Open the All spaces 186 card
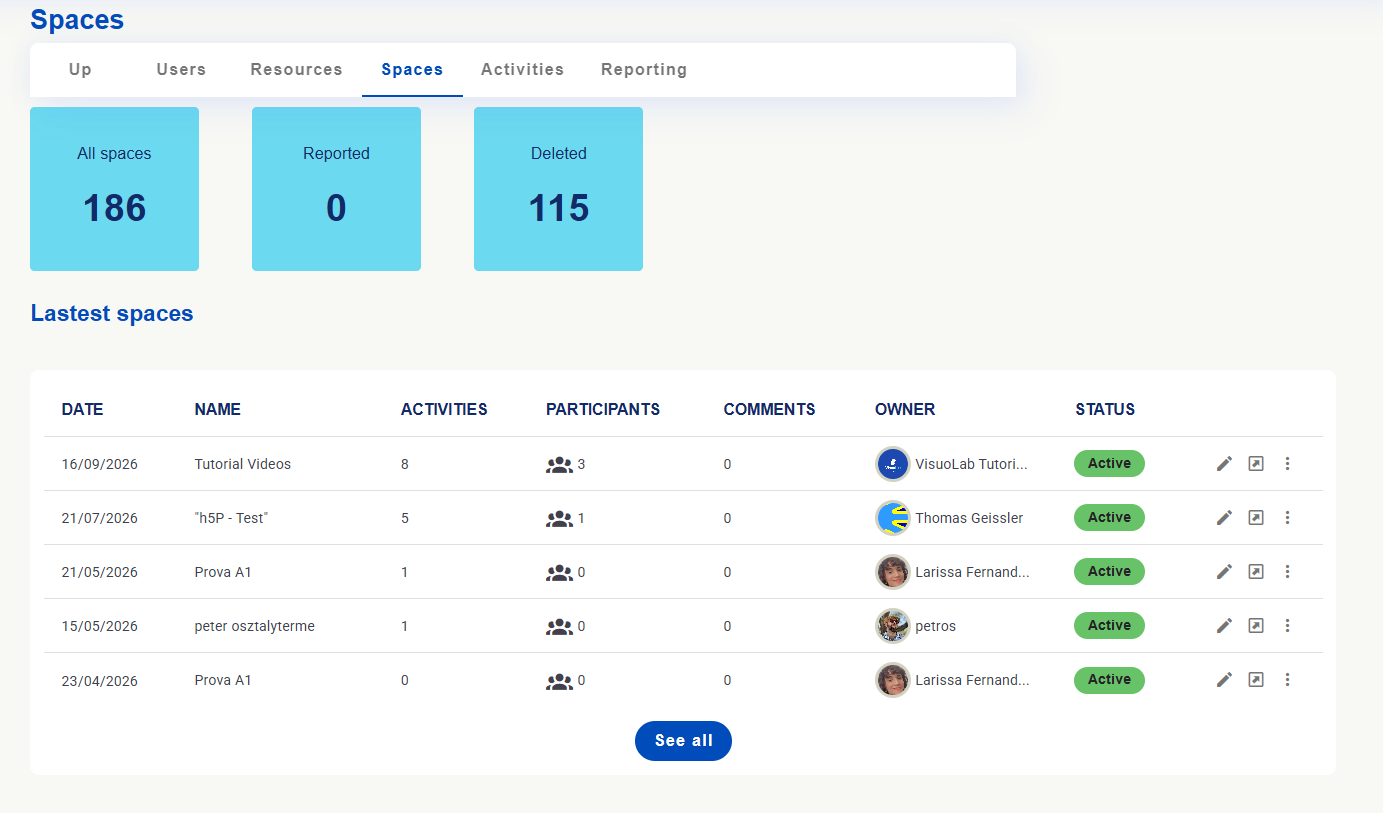The height and width of the screenshot is (813, 1383). pyautogui.click(x=114, y=189)
